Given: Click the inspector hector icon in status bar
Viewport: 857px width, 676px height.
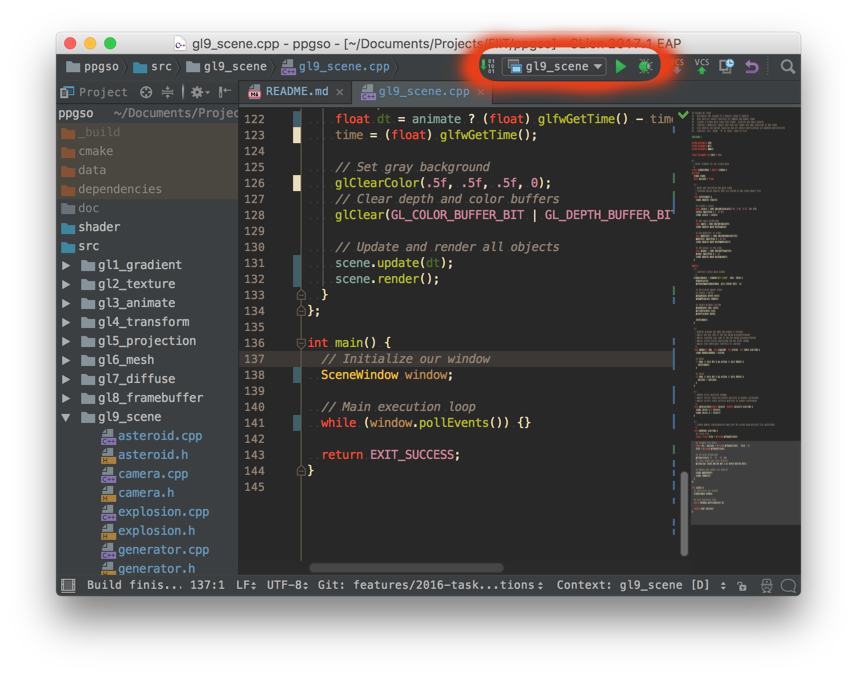Looking at the screenshot, I should click(766, 586).
